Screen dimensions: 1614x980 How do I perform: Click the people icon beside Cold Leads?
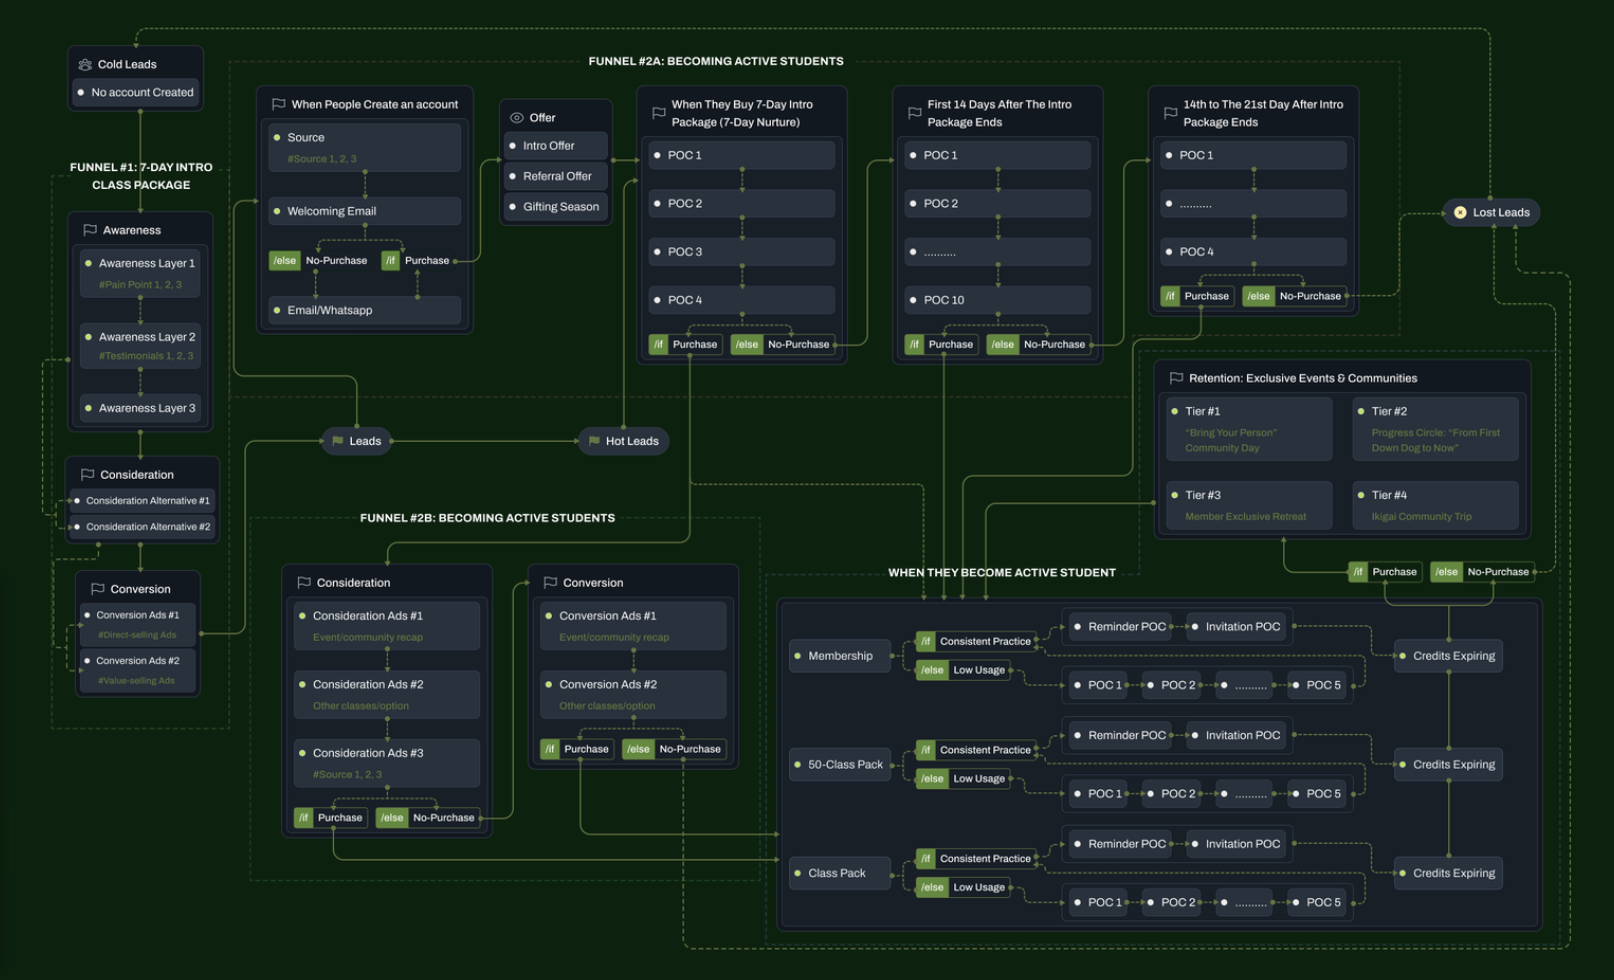(85, 64)
